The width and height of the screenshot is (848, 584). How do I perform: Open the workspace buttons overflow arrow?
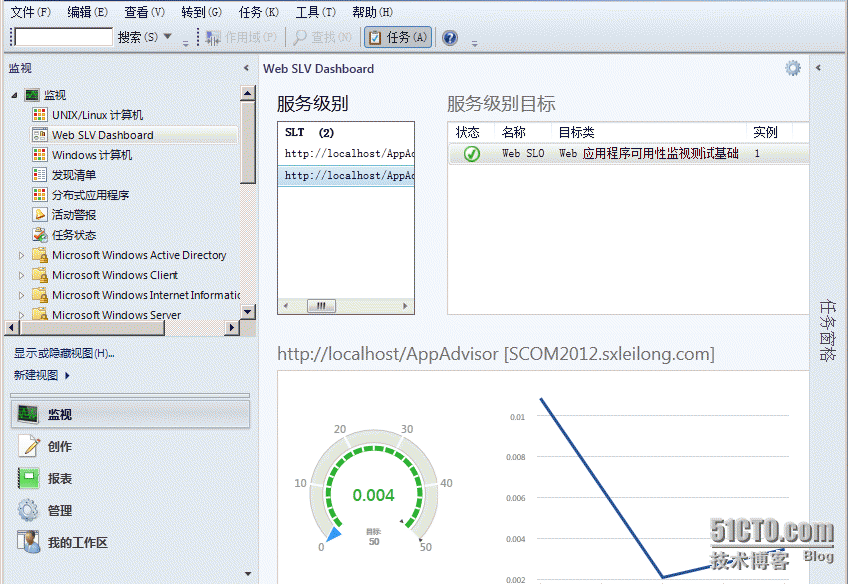tap(248, 574)
